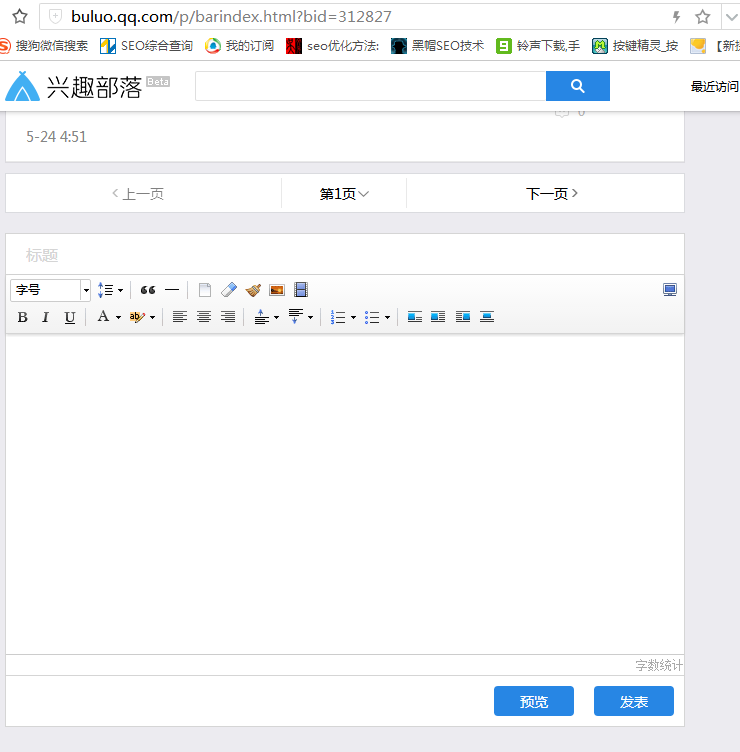This screenshot has width=740, height=752.
Task: Open the SEO综合查询 bookmark
Action: (146, 46)
